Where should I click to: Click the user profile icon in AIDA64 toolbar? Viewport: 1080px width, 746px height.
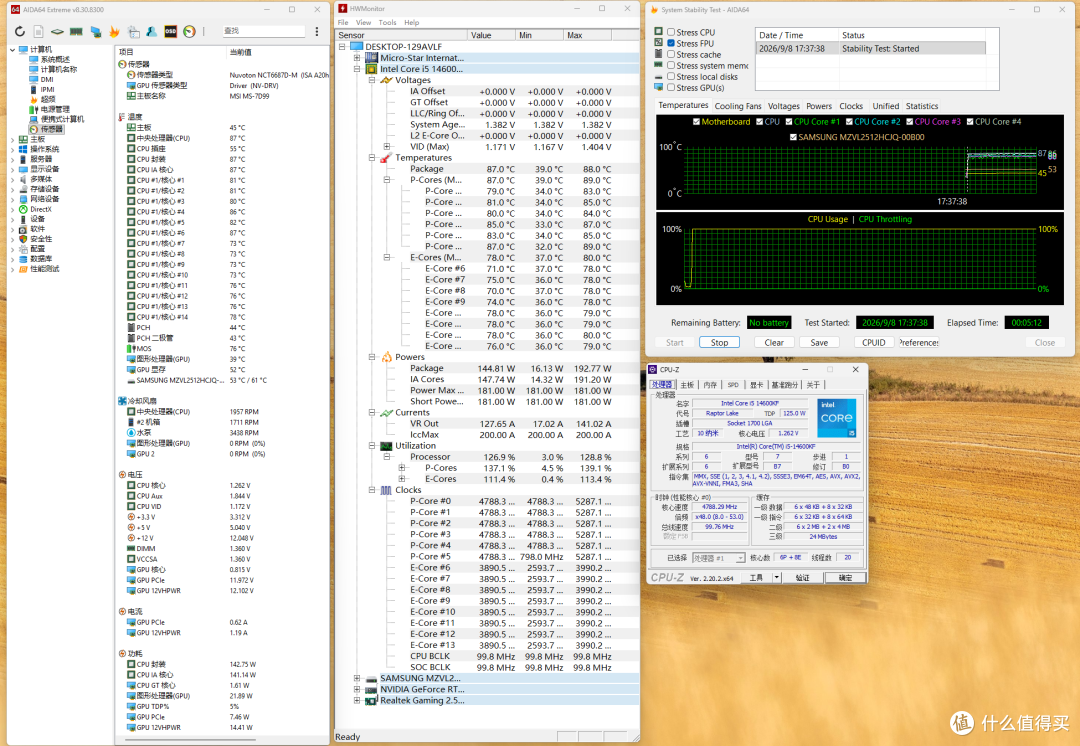pyautogui.click(x=152, y=32)
